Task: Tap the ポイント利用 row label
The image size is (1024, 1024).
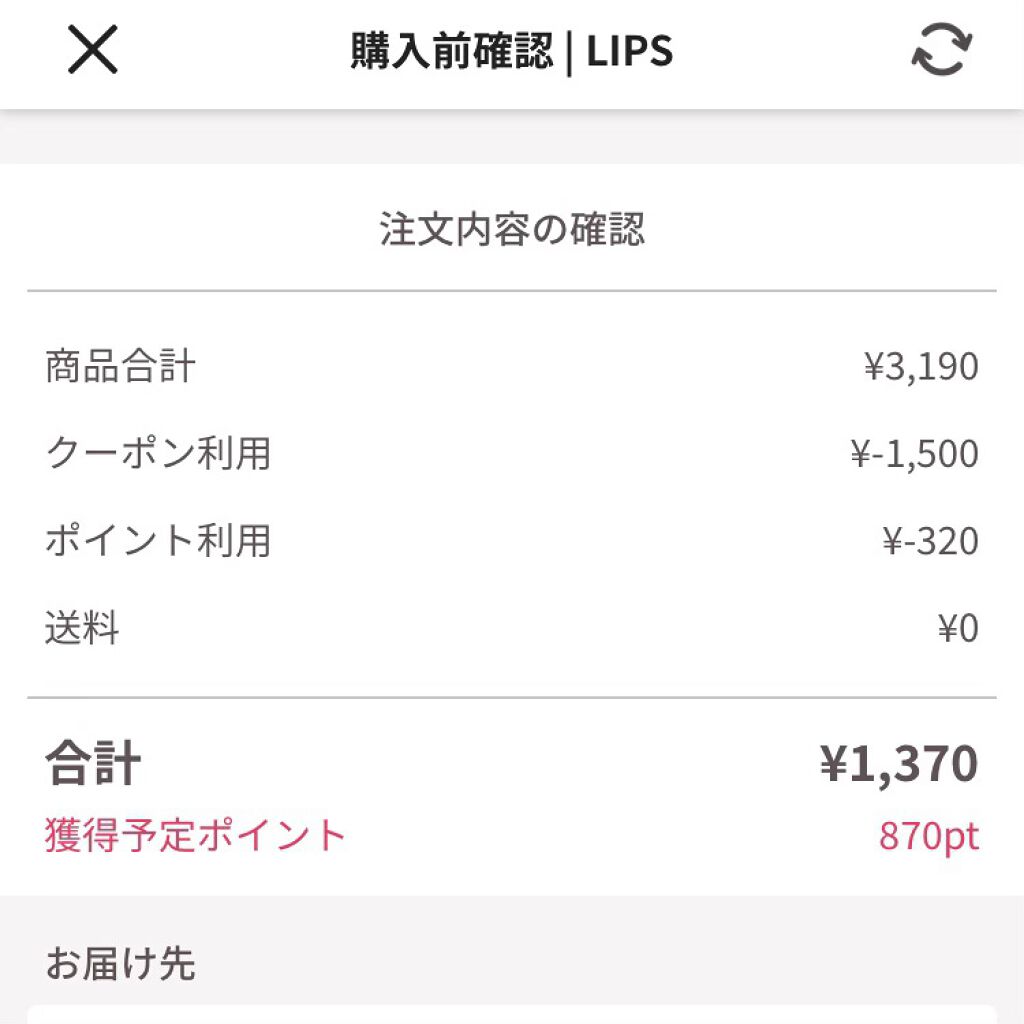Action: [158, 541]
